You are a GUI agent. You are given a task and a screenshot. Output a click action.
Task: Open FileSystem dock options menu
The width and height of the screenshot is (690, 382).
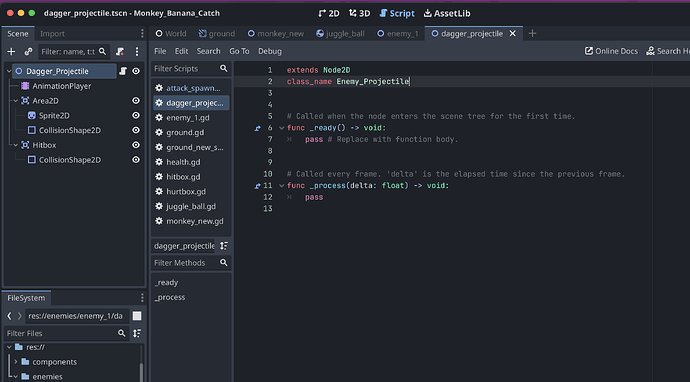(142, 298)
